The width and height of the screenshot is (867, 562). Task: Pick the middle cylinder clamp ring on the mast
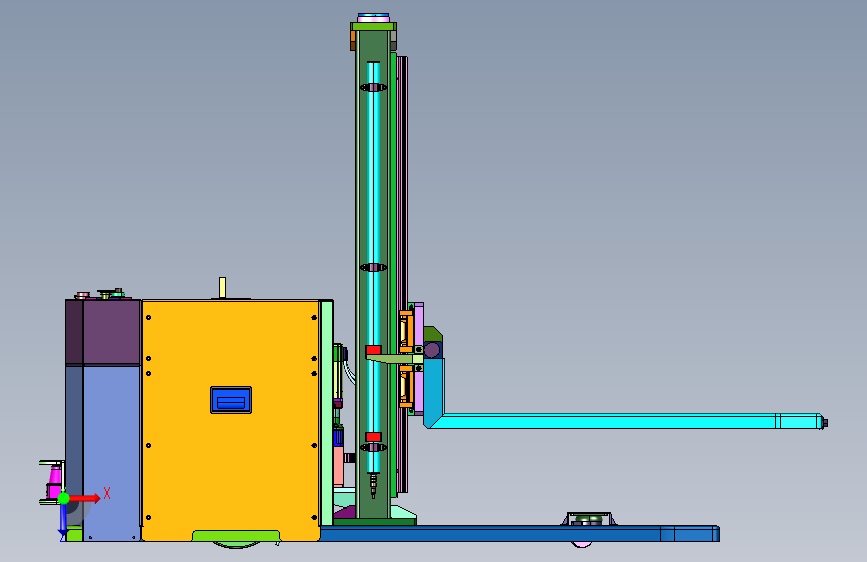(x=373, y=268)
